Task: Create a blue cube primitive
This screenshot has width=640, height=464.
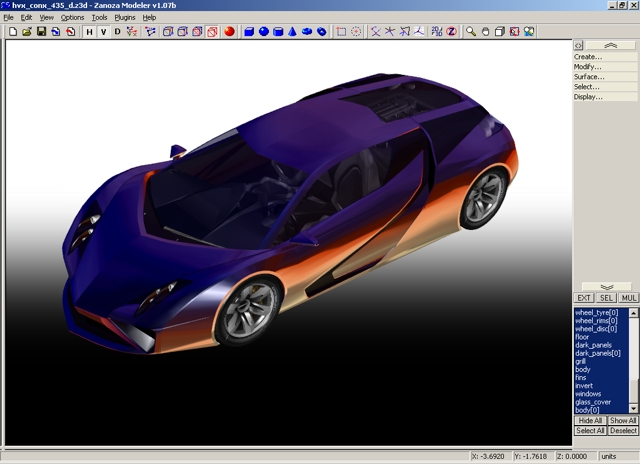Action: coord(249,32)
